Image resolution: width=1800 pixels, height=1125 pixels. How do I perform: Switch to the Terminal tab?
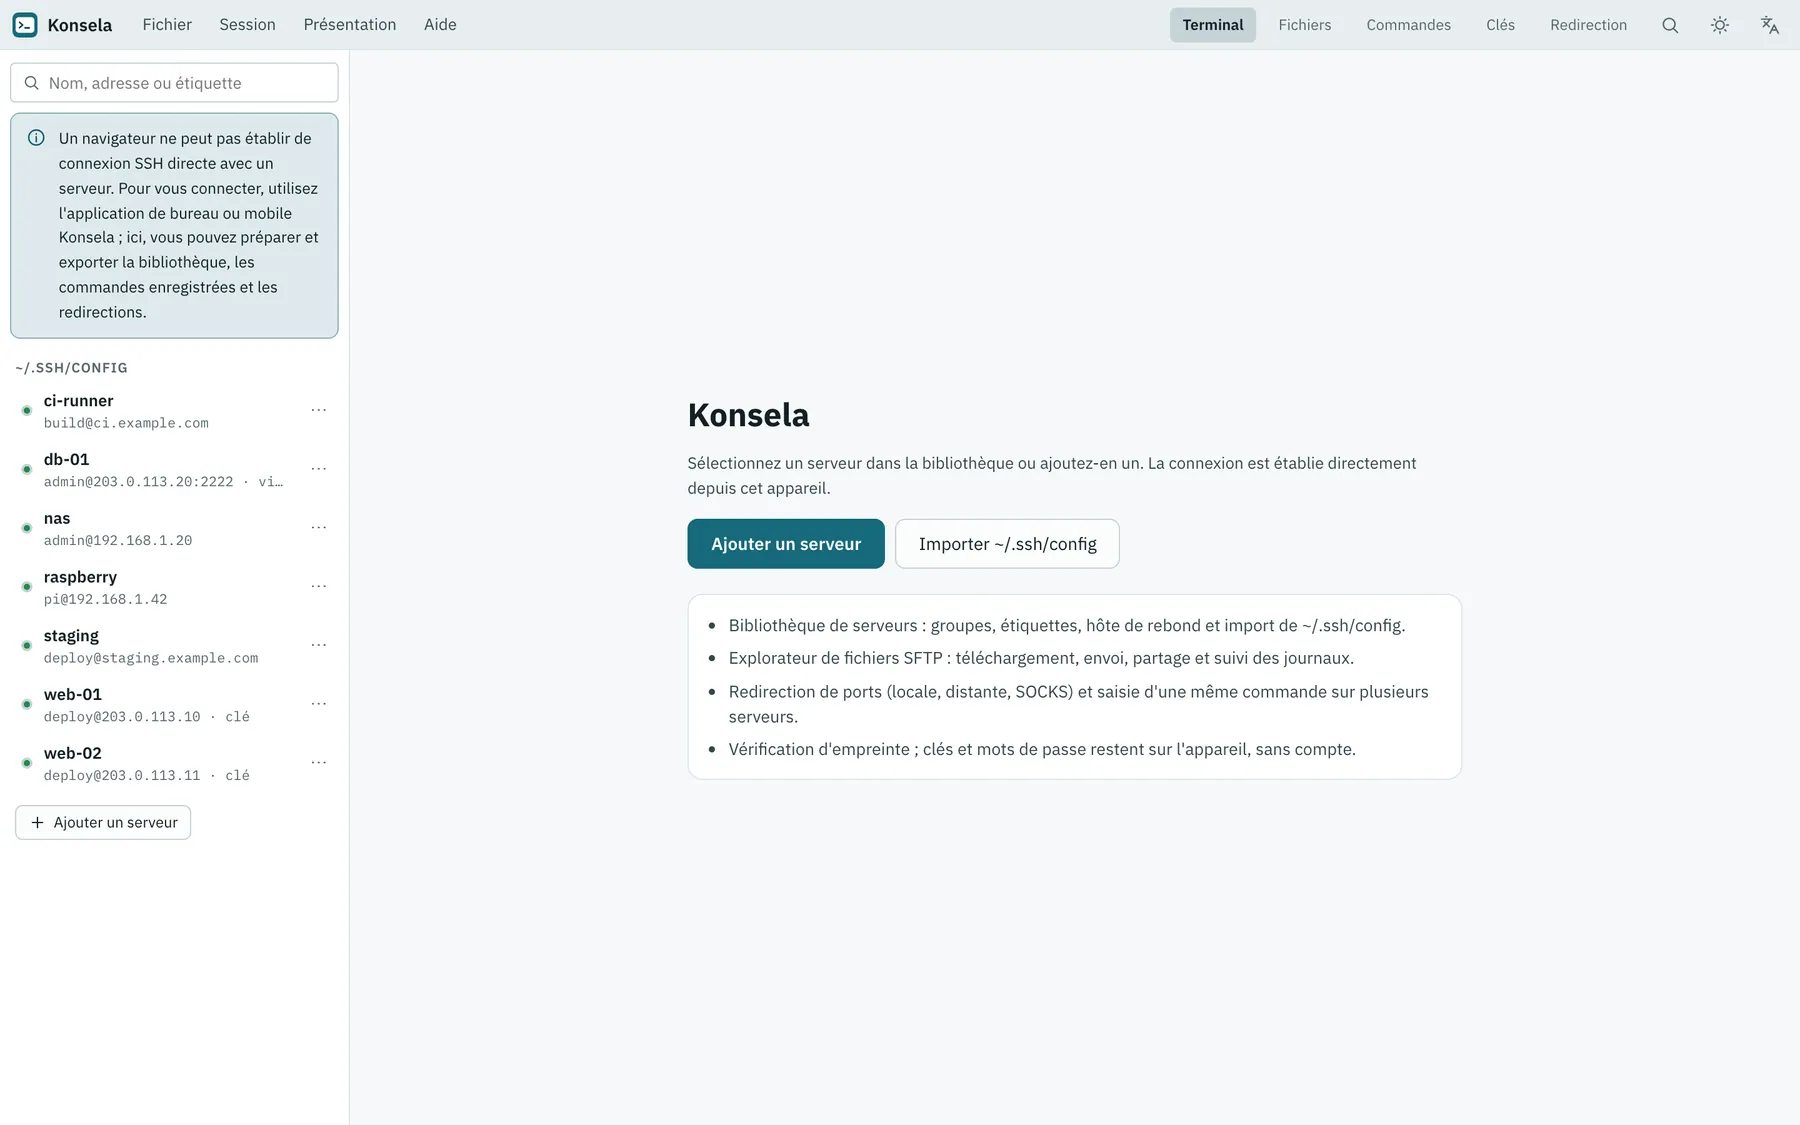click(1213, 25)
